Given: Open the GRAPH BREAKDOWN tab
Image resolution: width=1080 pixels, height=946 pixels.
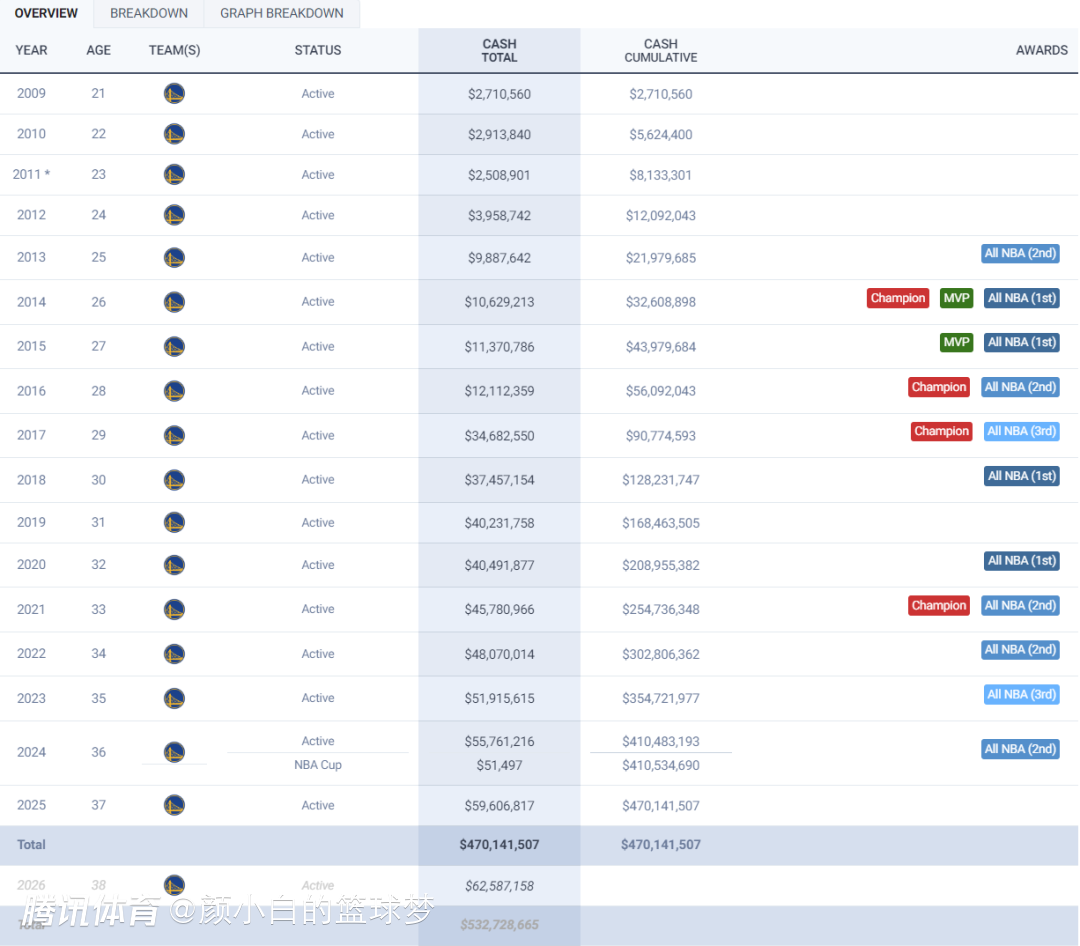Looking at the screenshot, I should tap(282, 13).
